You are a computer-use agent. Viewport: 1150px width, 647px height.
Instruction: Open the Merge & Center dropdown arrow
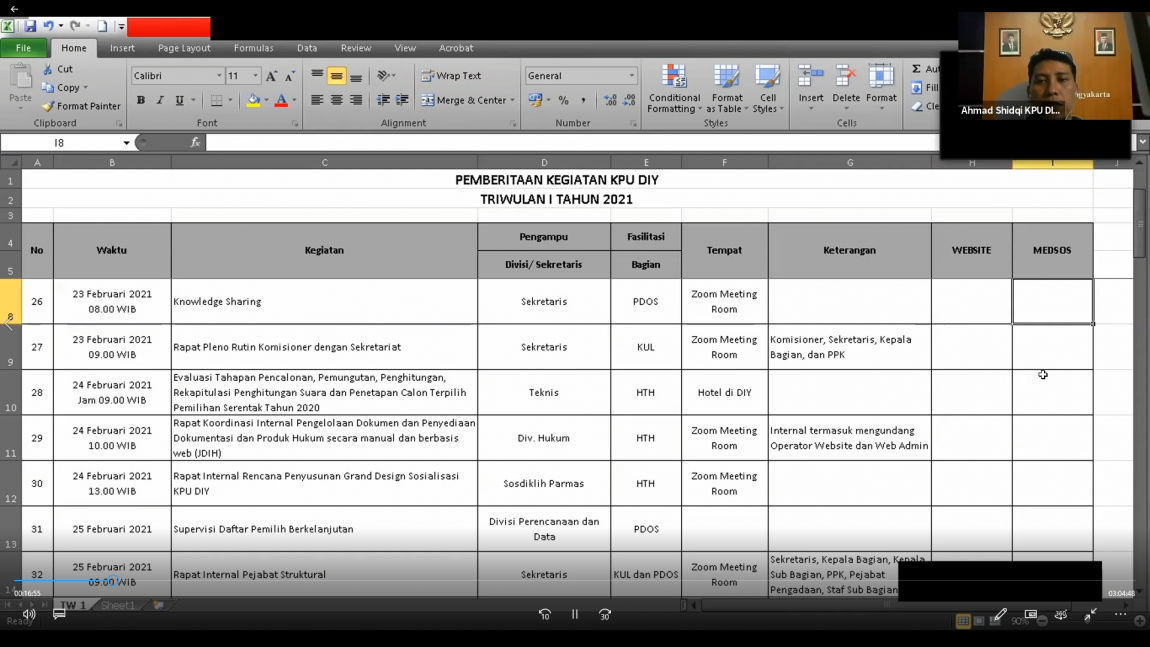click(x=512, y=101)
